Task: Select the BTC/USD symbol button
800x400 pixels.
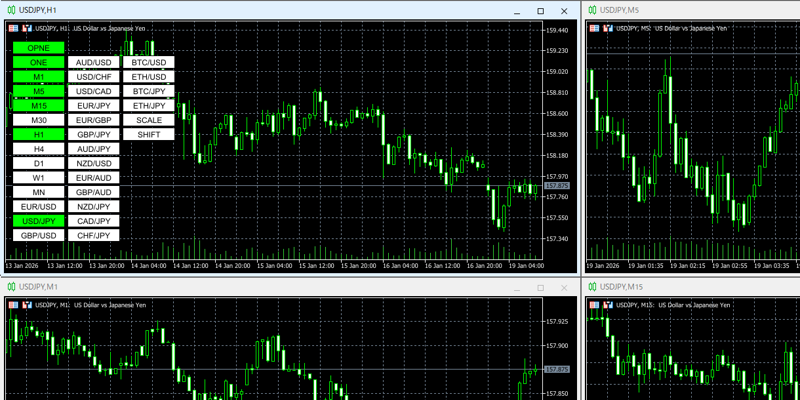Action: [149, 62]
